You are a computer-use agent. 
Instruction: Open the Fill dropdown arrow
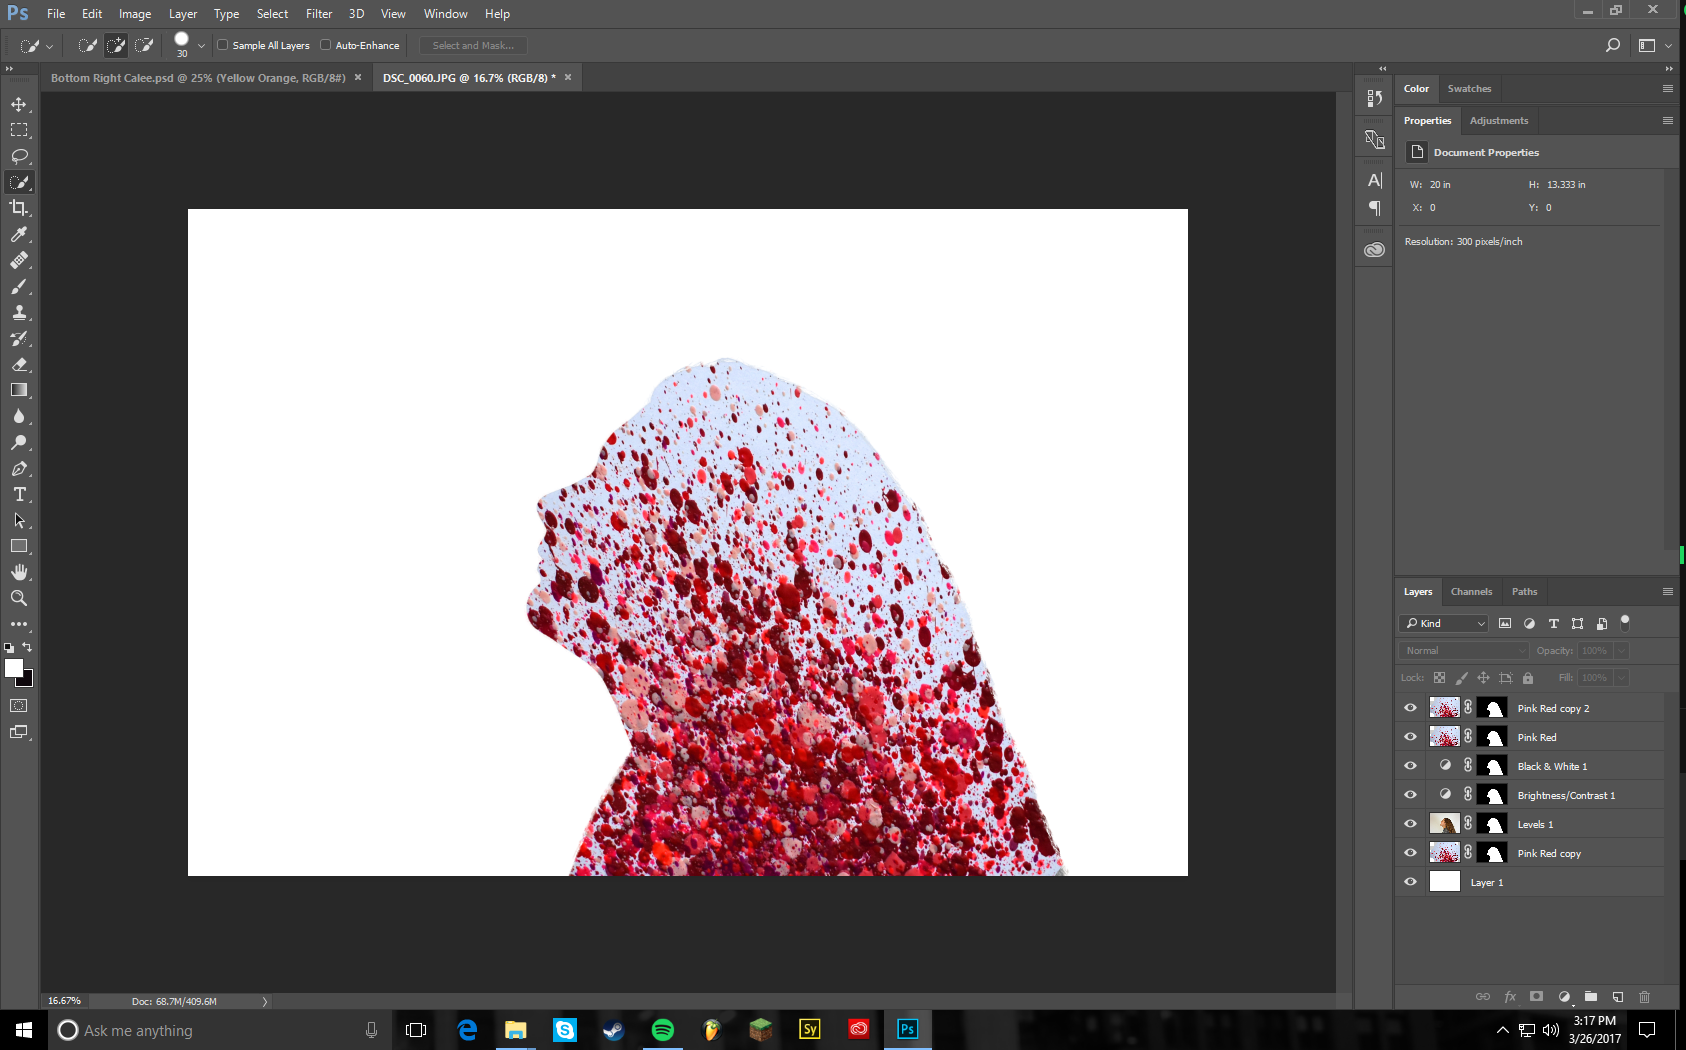pyautogui.click(x=1621, y=678)
